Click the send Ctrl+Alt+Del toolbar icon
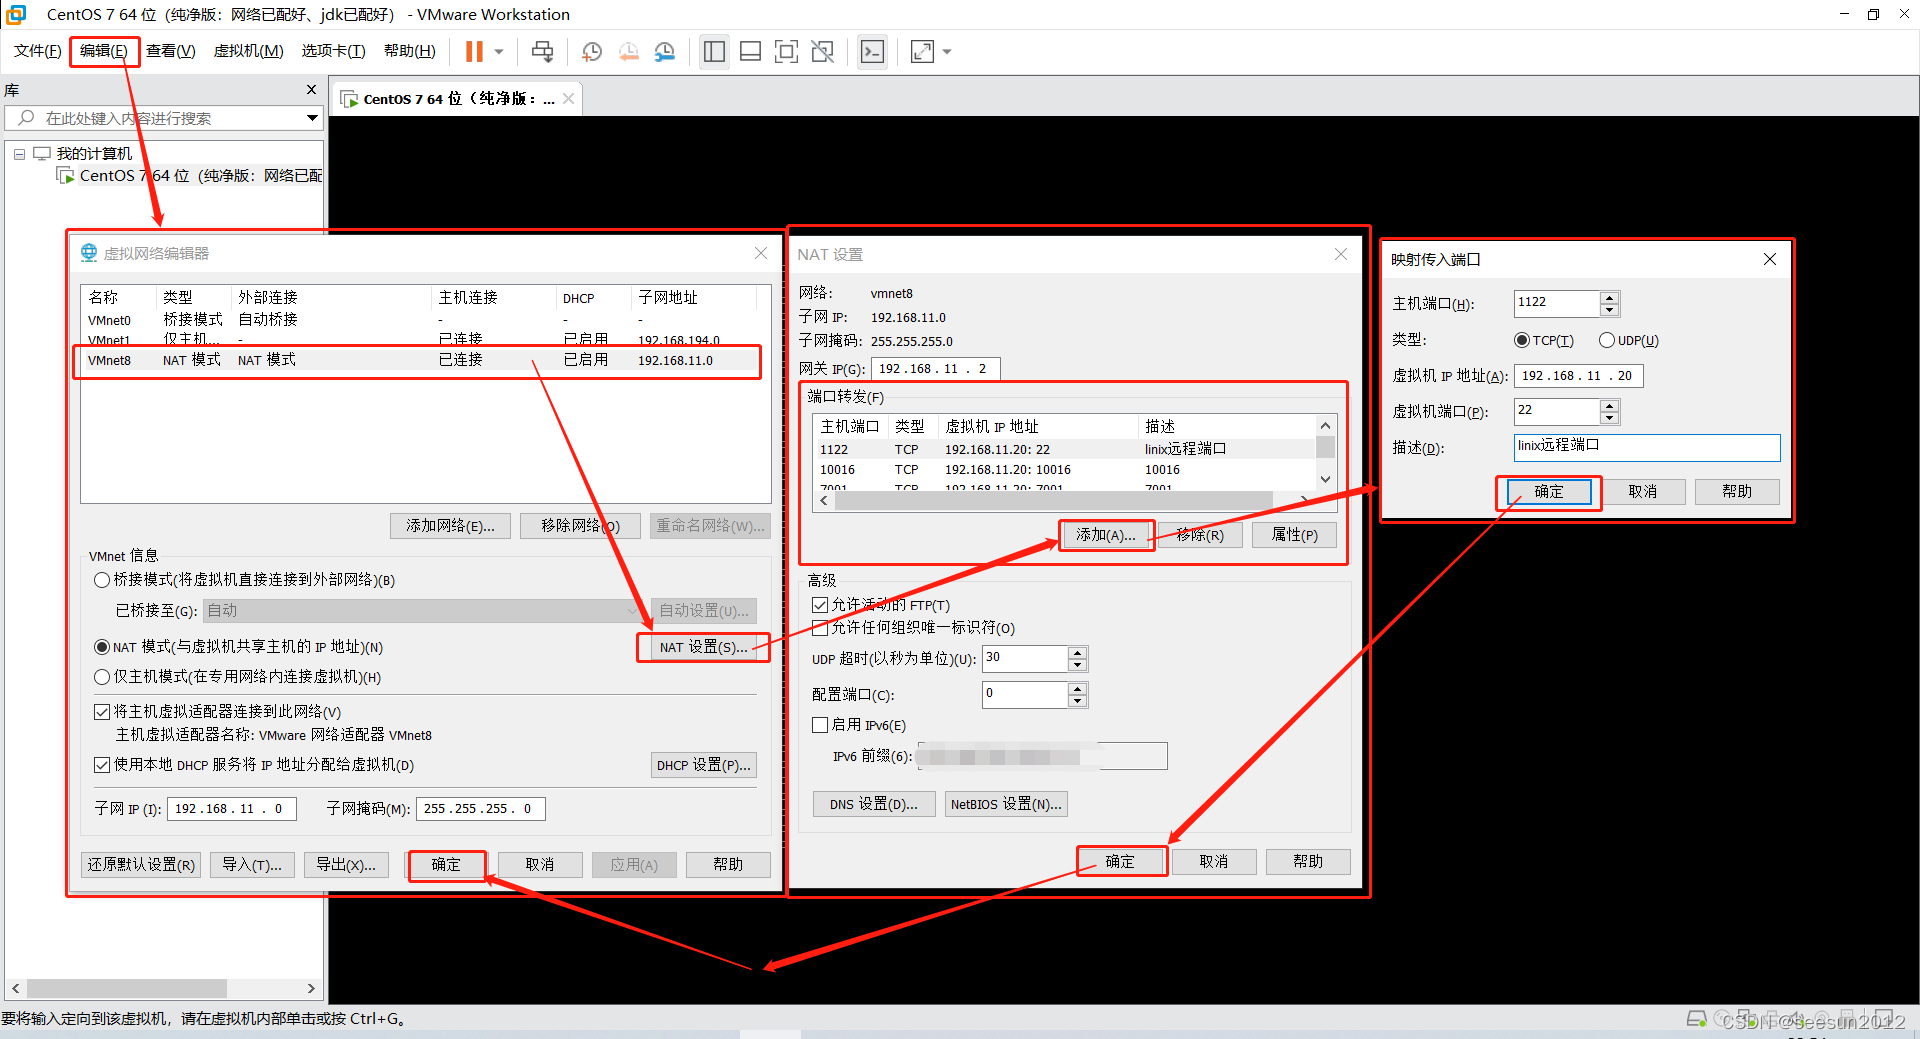 pos(542,52)
